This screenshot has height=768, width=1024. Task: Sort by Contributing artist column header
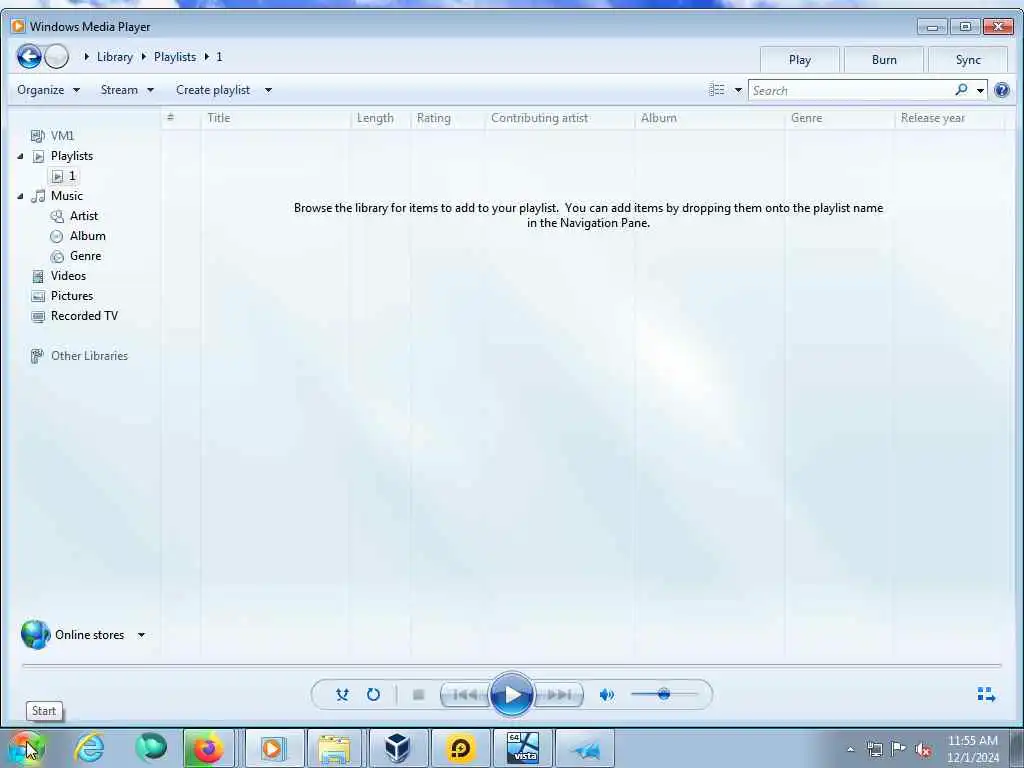point(559,118)
